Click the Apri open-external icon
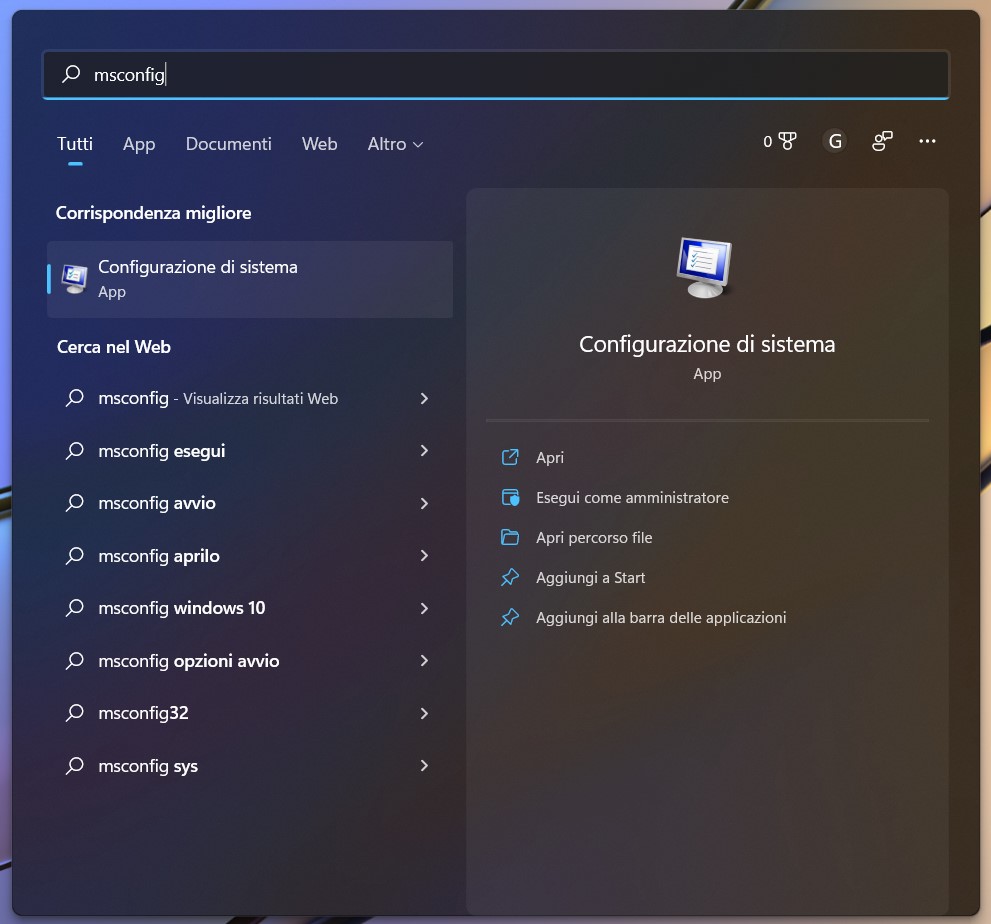The width and height of the screenshot is (991, 924). point(510,457)
